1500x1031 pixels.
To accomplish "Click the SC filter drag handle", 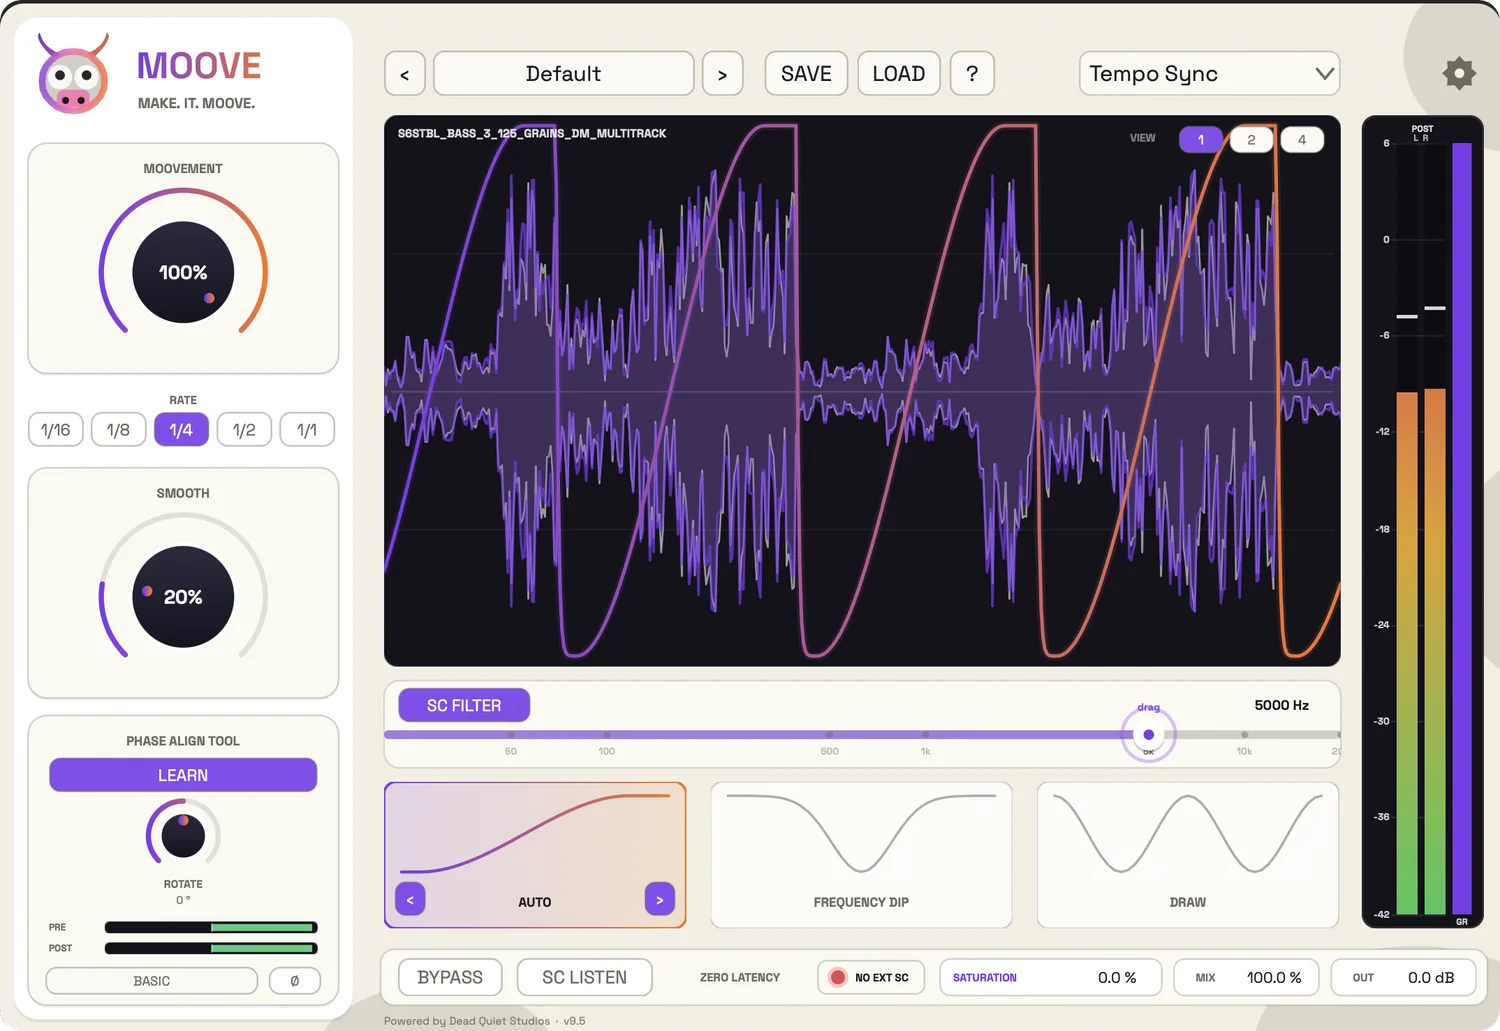I will coord(1148,735).
